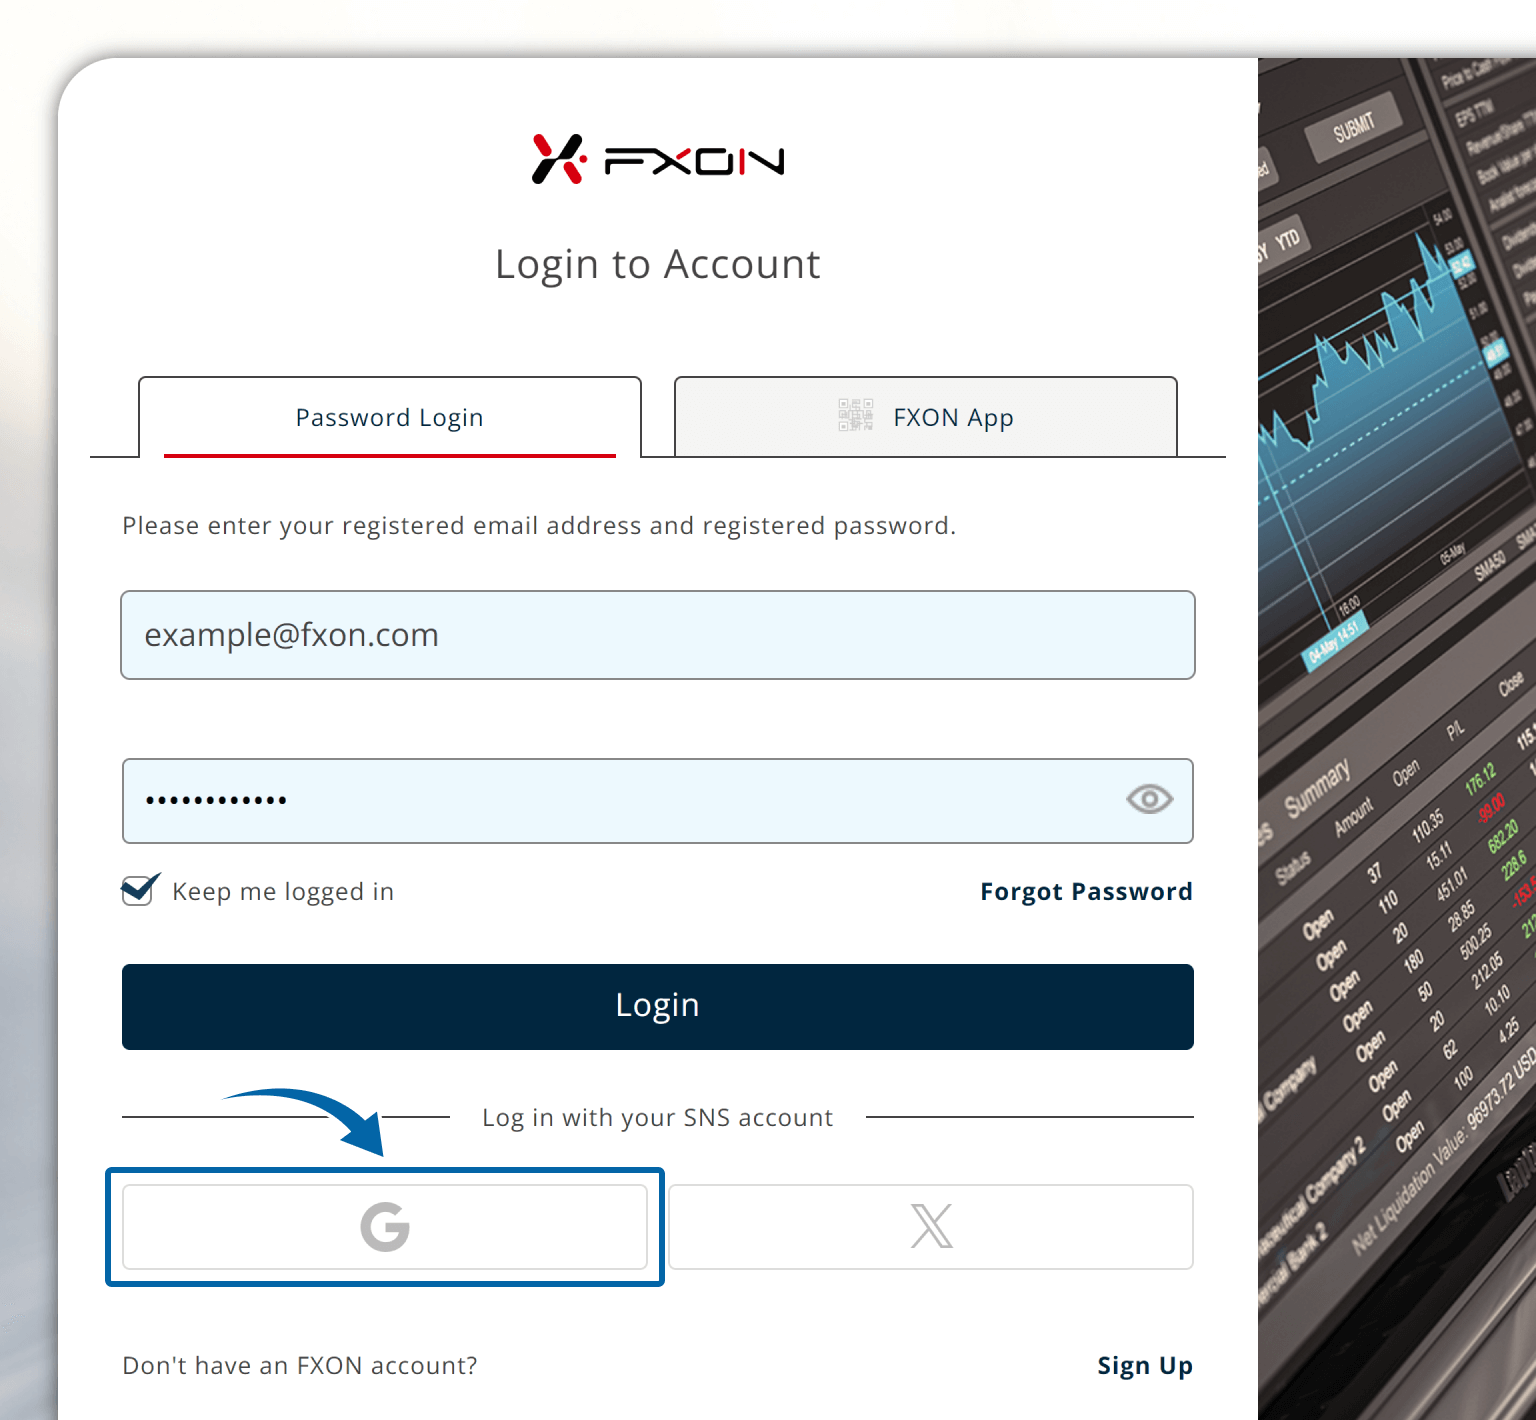Viewport: 1536px width, 1420px height.
Task: Focus the email address field
Action: (658, 635)
